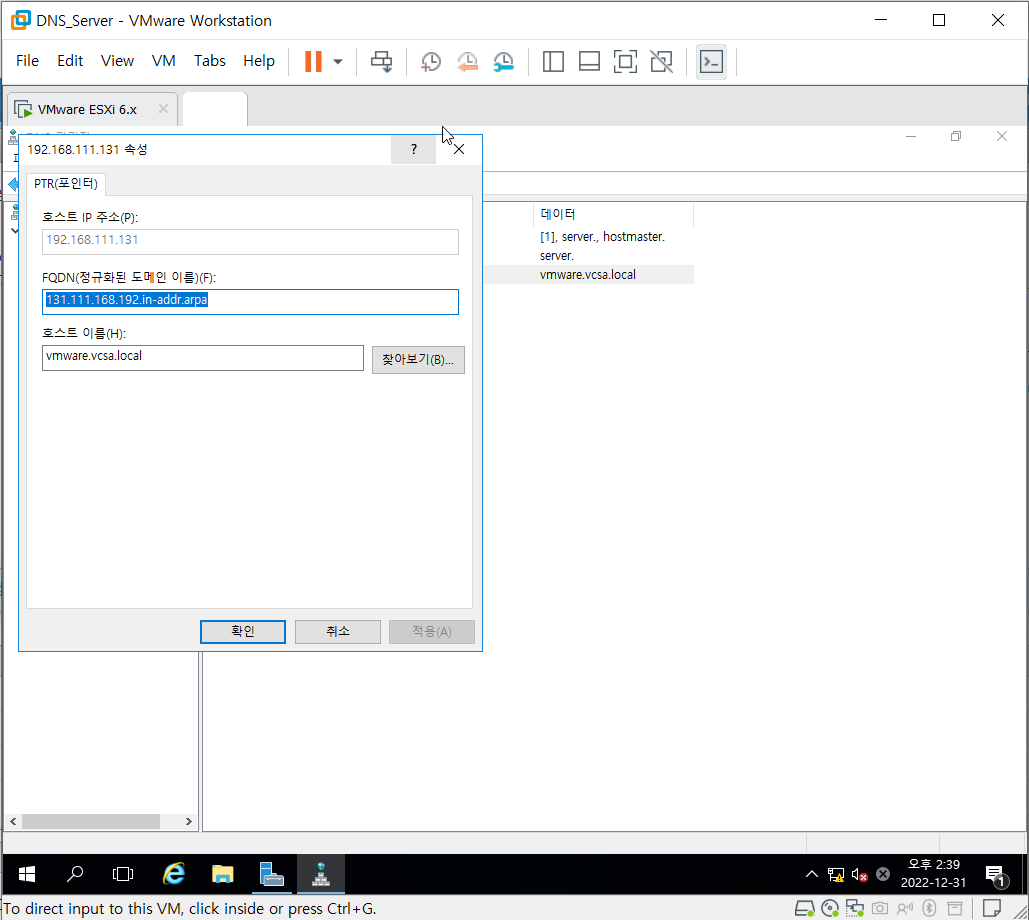Image resolution: width=1029 pixels, height=920 pixels.
Task: Click the VMware network adapter status icon
Action: coord(854,908)
